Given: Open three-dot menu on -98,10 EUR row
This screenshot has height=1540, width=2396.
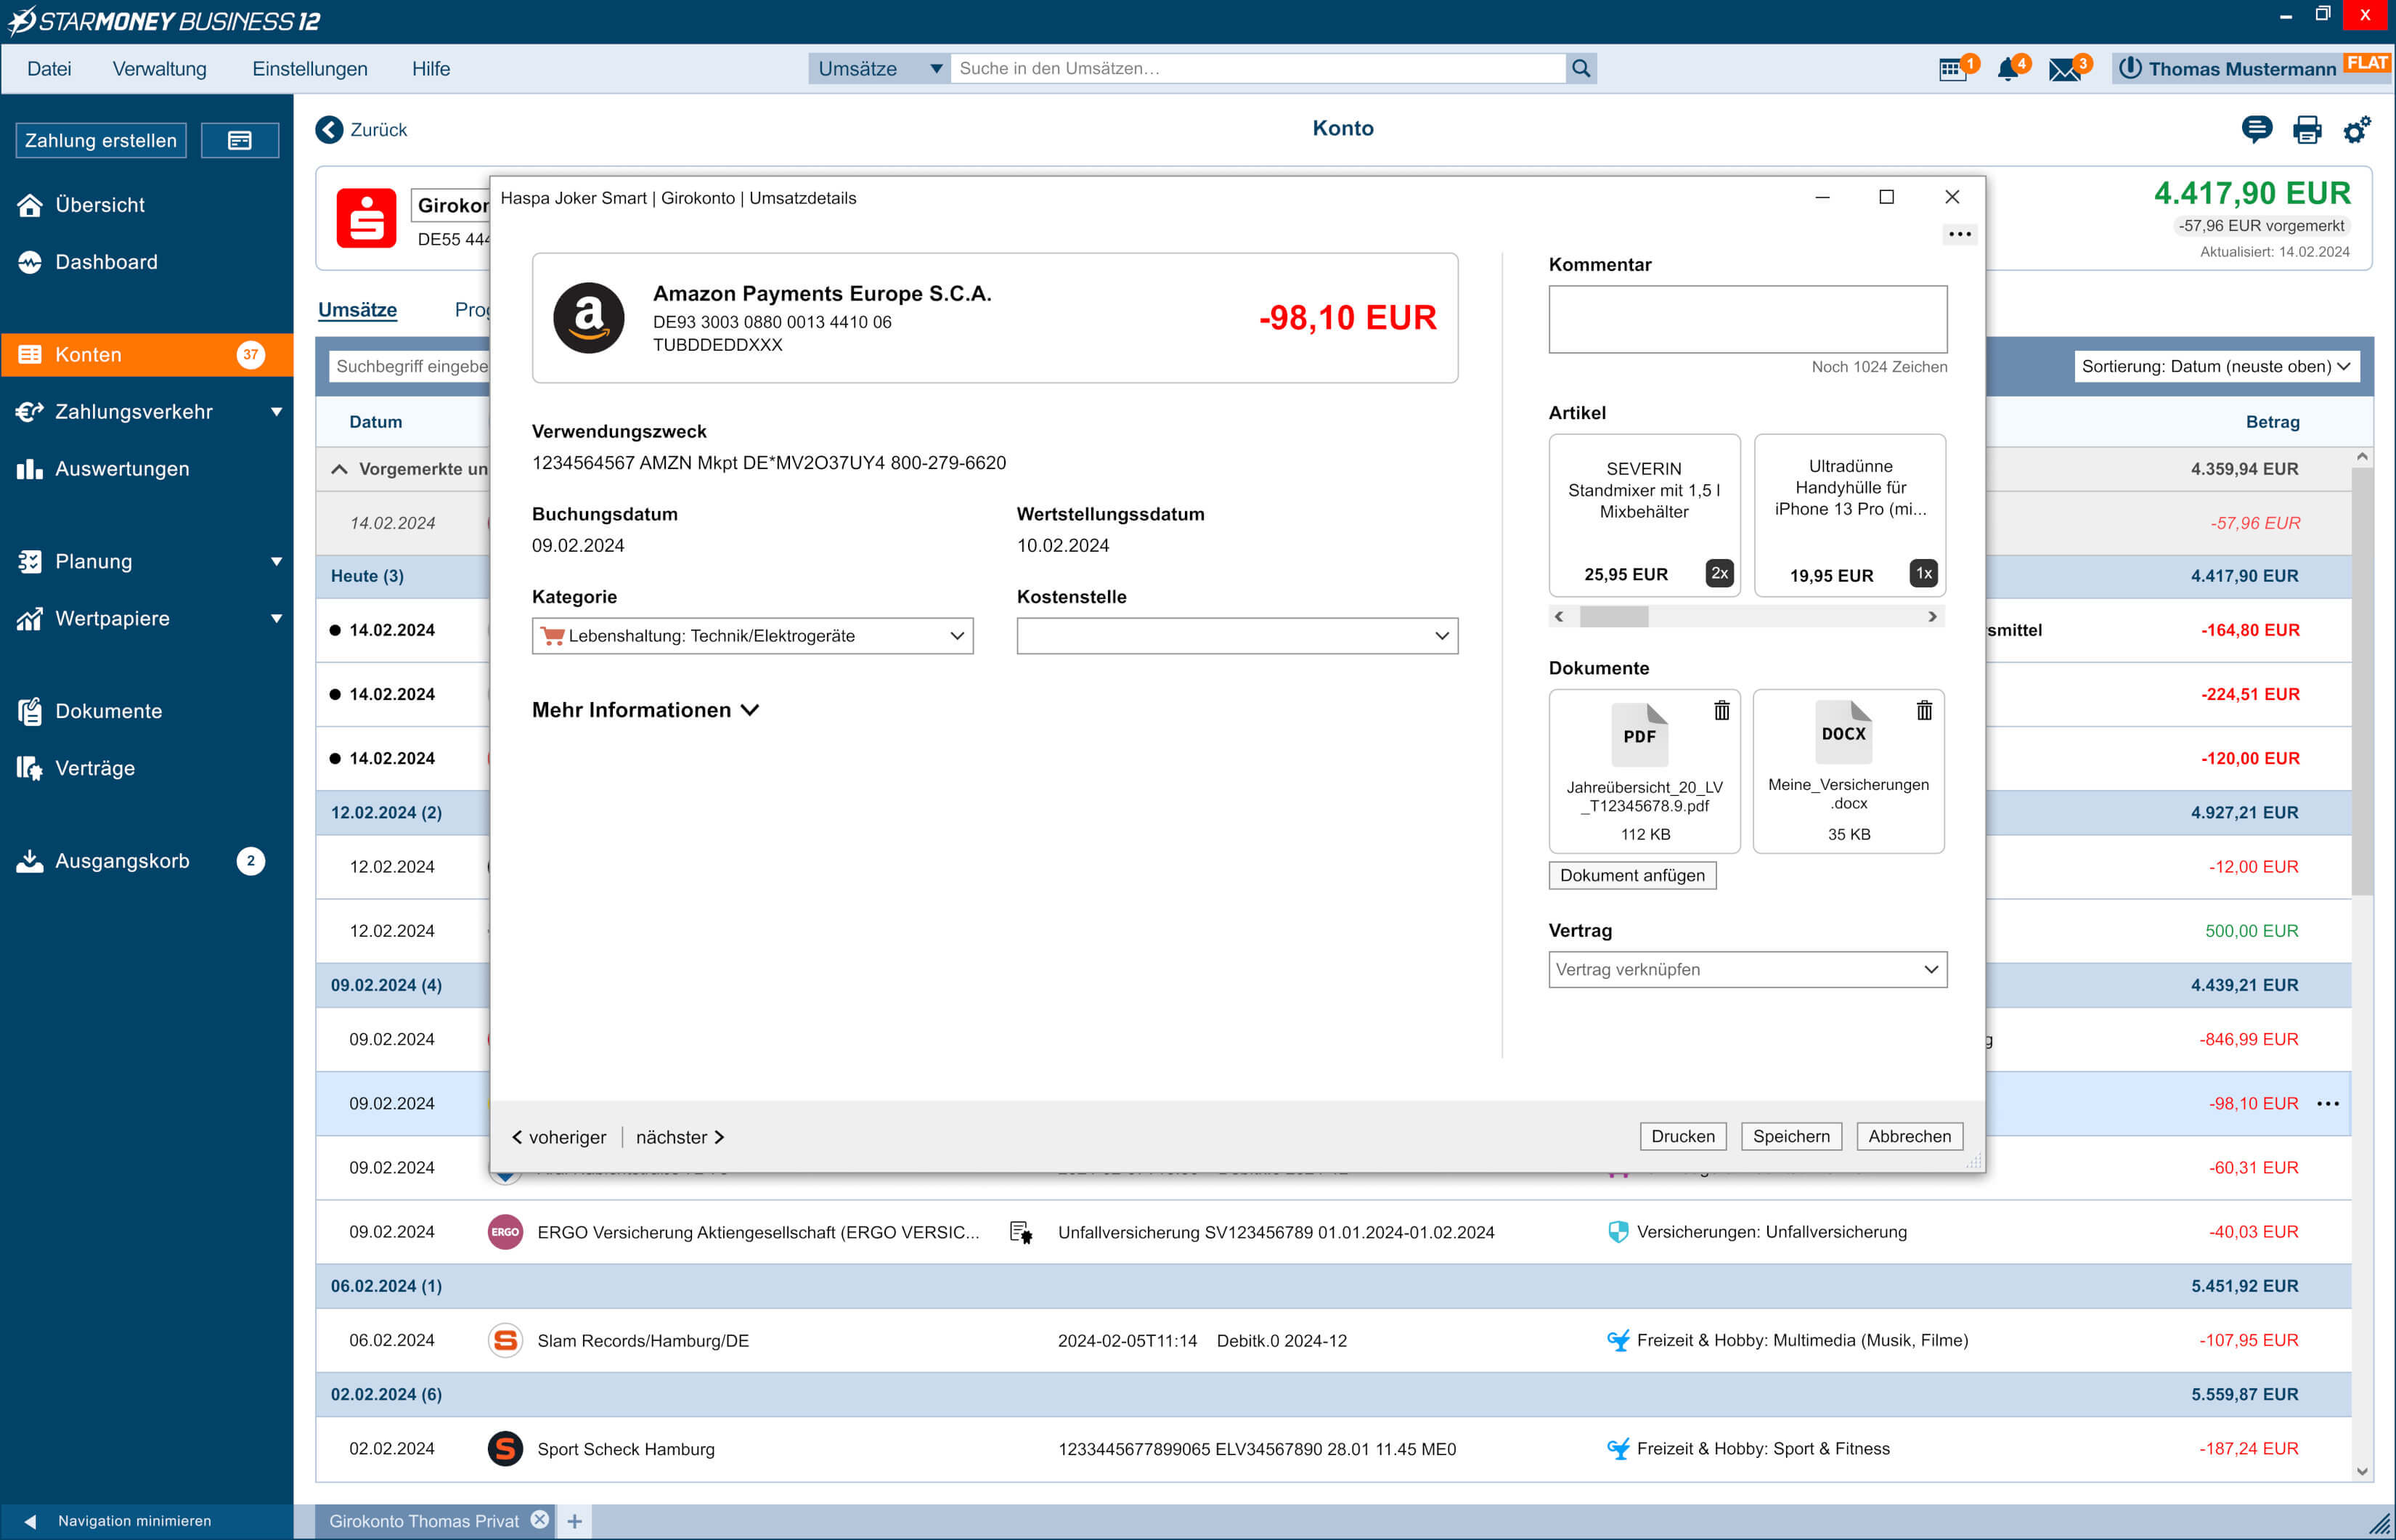Looking at the screenshot, I should (2328, 1103).
